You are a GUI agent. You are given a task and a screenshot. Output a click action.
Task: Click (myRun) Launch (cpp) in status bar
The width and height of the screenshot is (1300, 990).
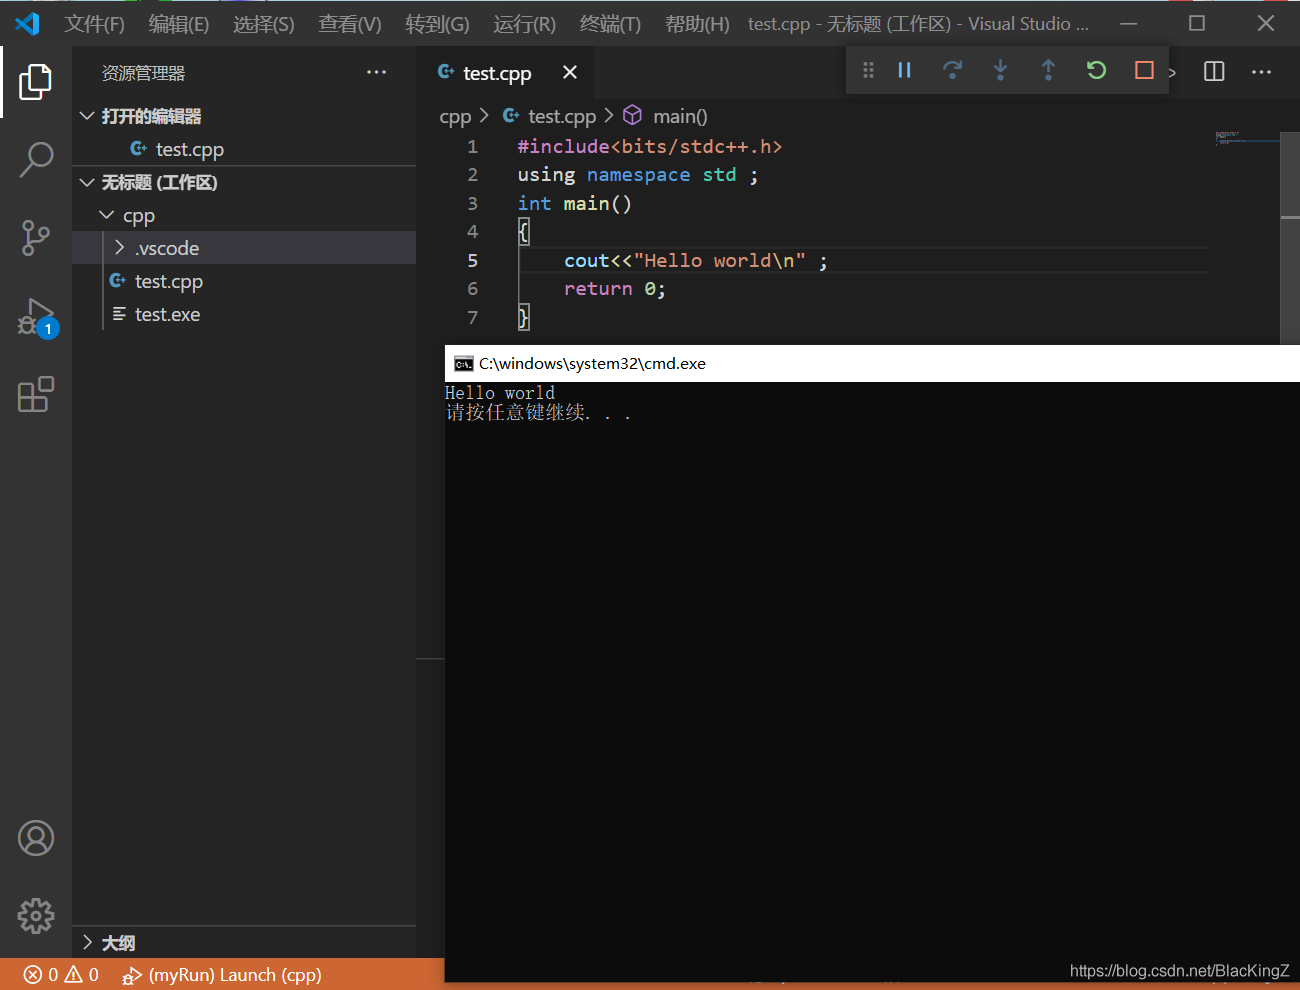(x=225, y=975)
